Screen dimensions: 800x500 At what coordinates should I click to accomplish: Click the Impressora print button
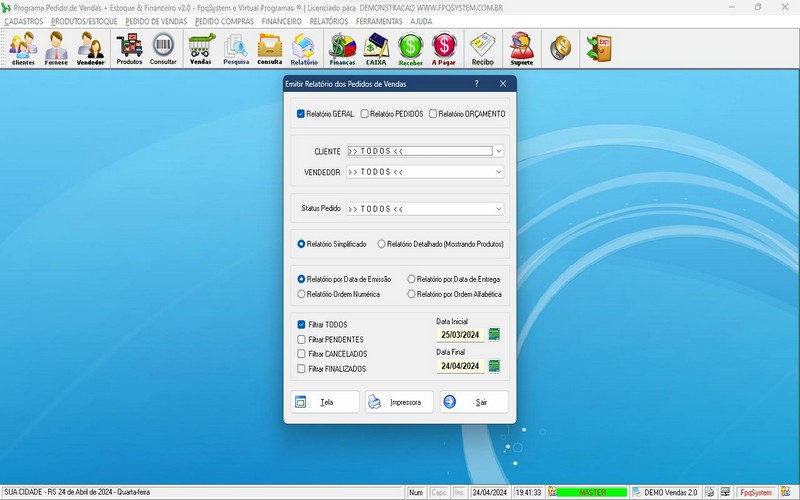point(399,402)
